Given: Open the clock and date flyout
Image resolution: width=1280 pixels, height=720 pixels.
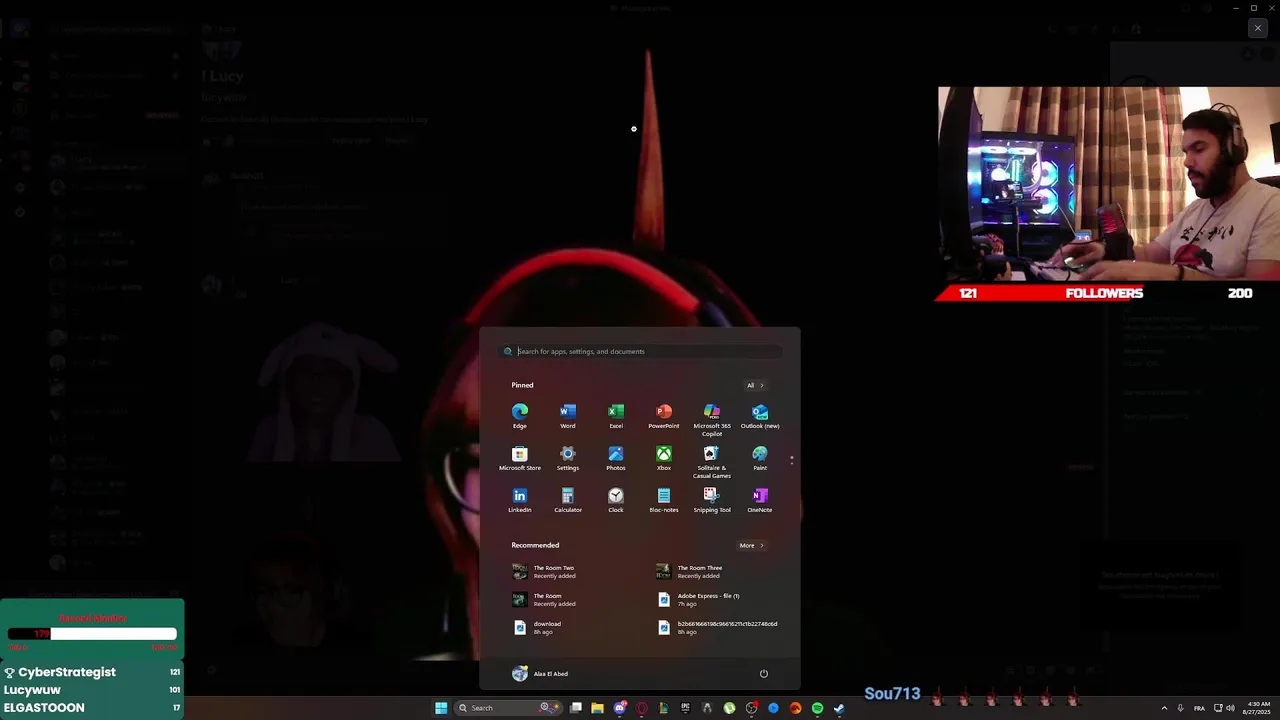Looking at the screenshot, I should click(1258, 708).
